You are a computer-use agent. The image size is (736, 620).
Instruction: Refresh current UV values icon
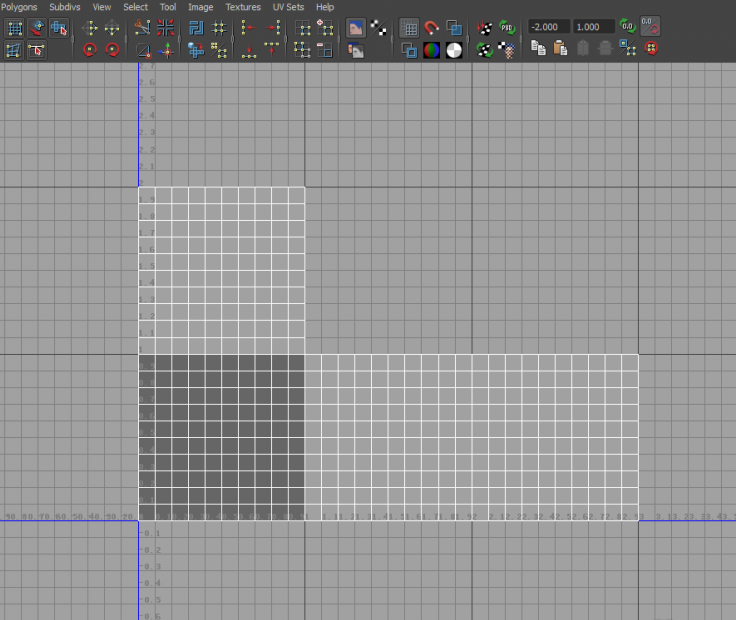[628, 26]
